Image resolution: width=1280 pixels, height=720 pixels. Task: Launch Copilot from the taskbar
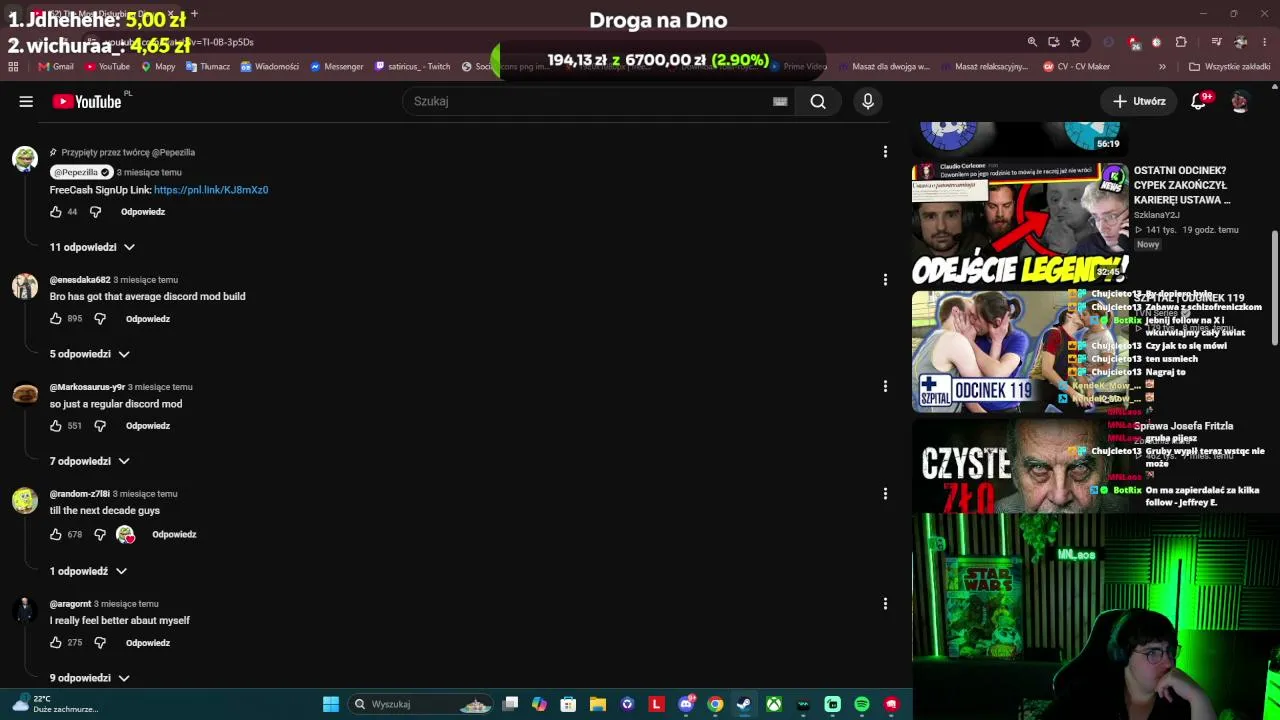(x=539, y=704)
